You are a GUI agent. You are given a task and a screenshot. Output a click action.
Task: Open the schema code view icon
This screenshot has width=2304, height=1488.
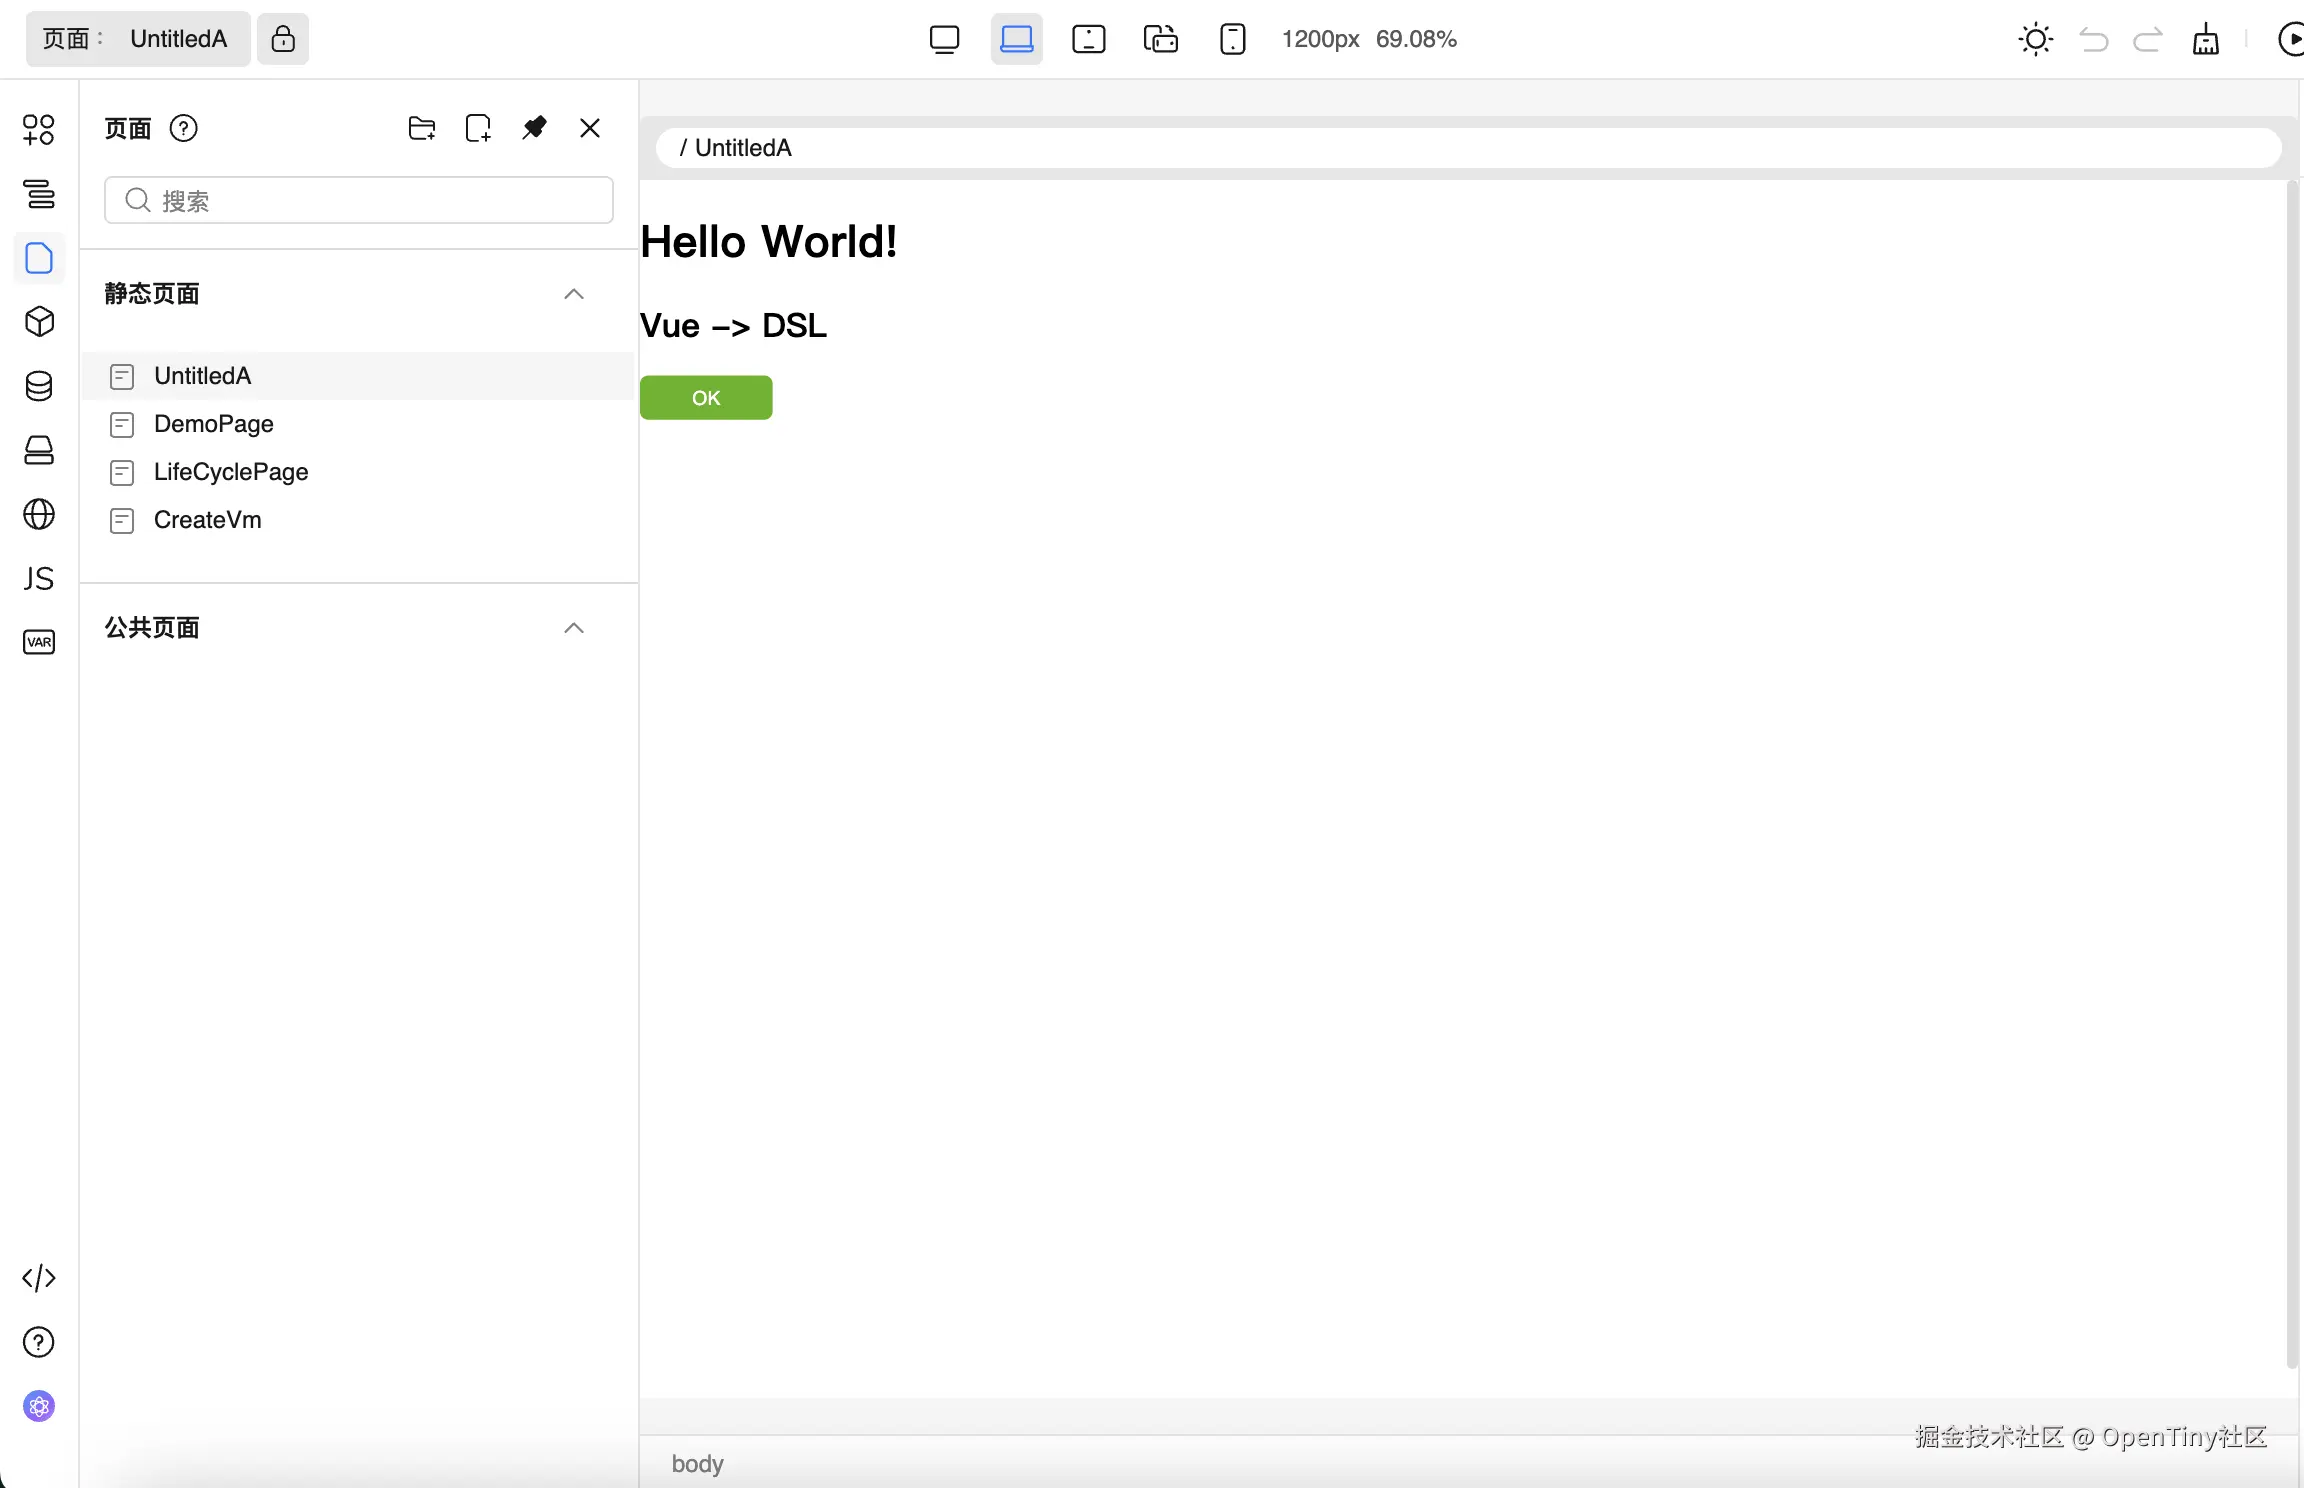(38, 1278)
